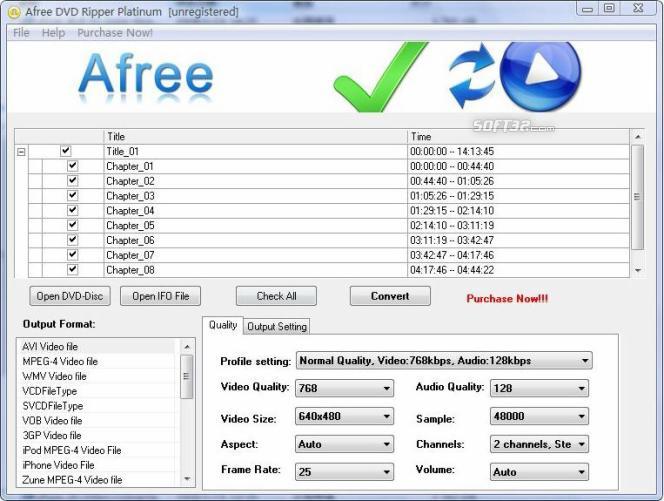Click the Time column header

[518, 136]
